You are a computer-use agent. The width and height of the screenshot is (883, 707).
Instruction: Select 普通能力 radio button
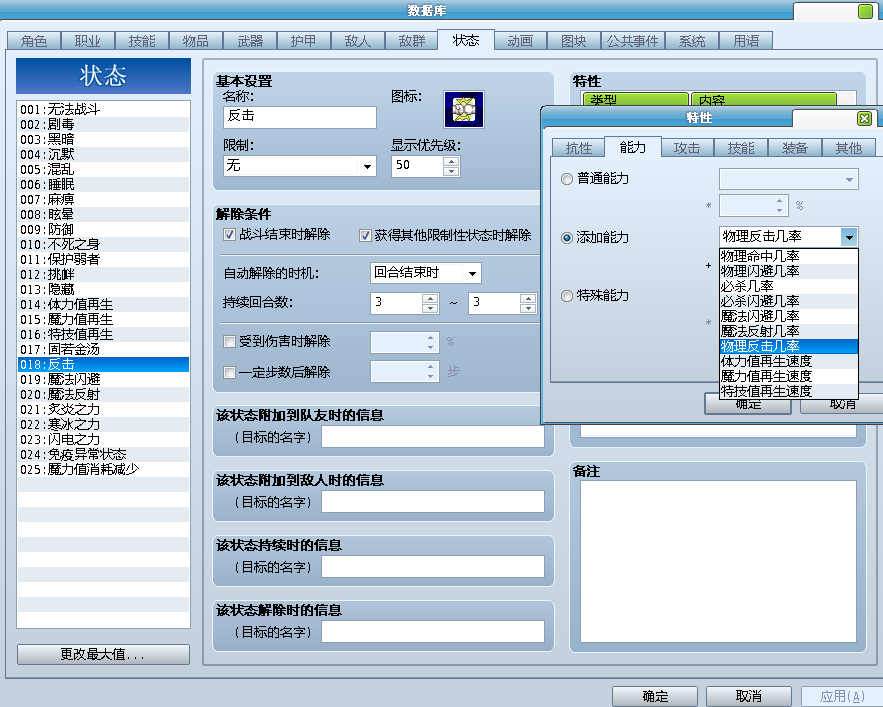coord(567,179)
